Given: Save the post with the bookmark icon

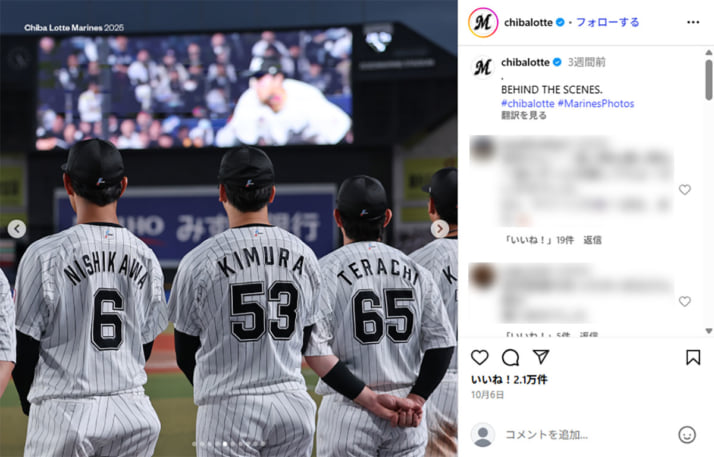Looking at the screenshot, I should coord(693,357).
